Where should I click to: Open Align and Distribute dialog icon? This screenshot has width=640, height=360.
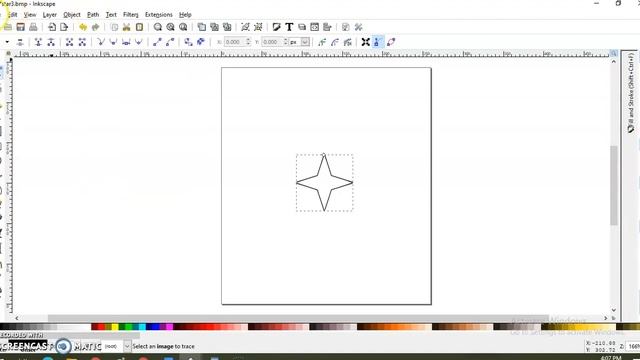click(x=327, y=27)
